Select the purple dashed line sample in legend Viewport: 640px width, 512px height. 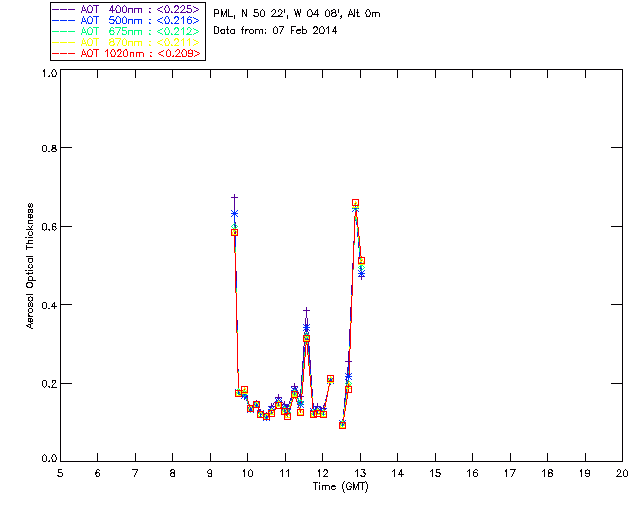pyautogui.click(x=64, y=9)
